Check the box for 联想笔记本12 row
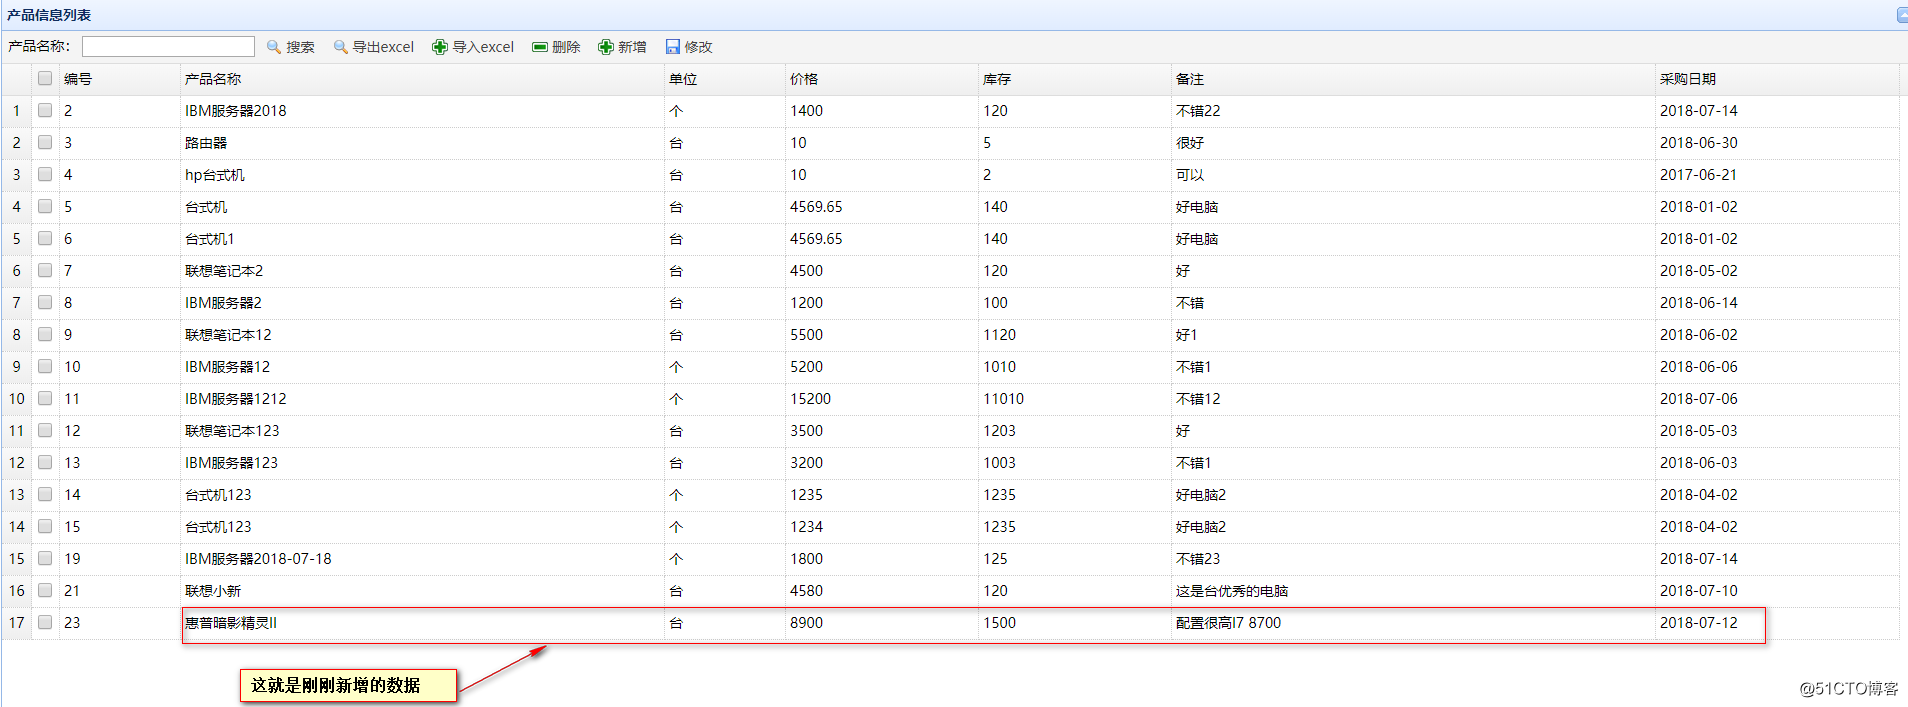 [45, 334]
